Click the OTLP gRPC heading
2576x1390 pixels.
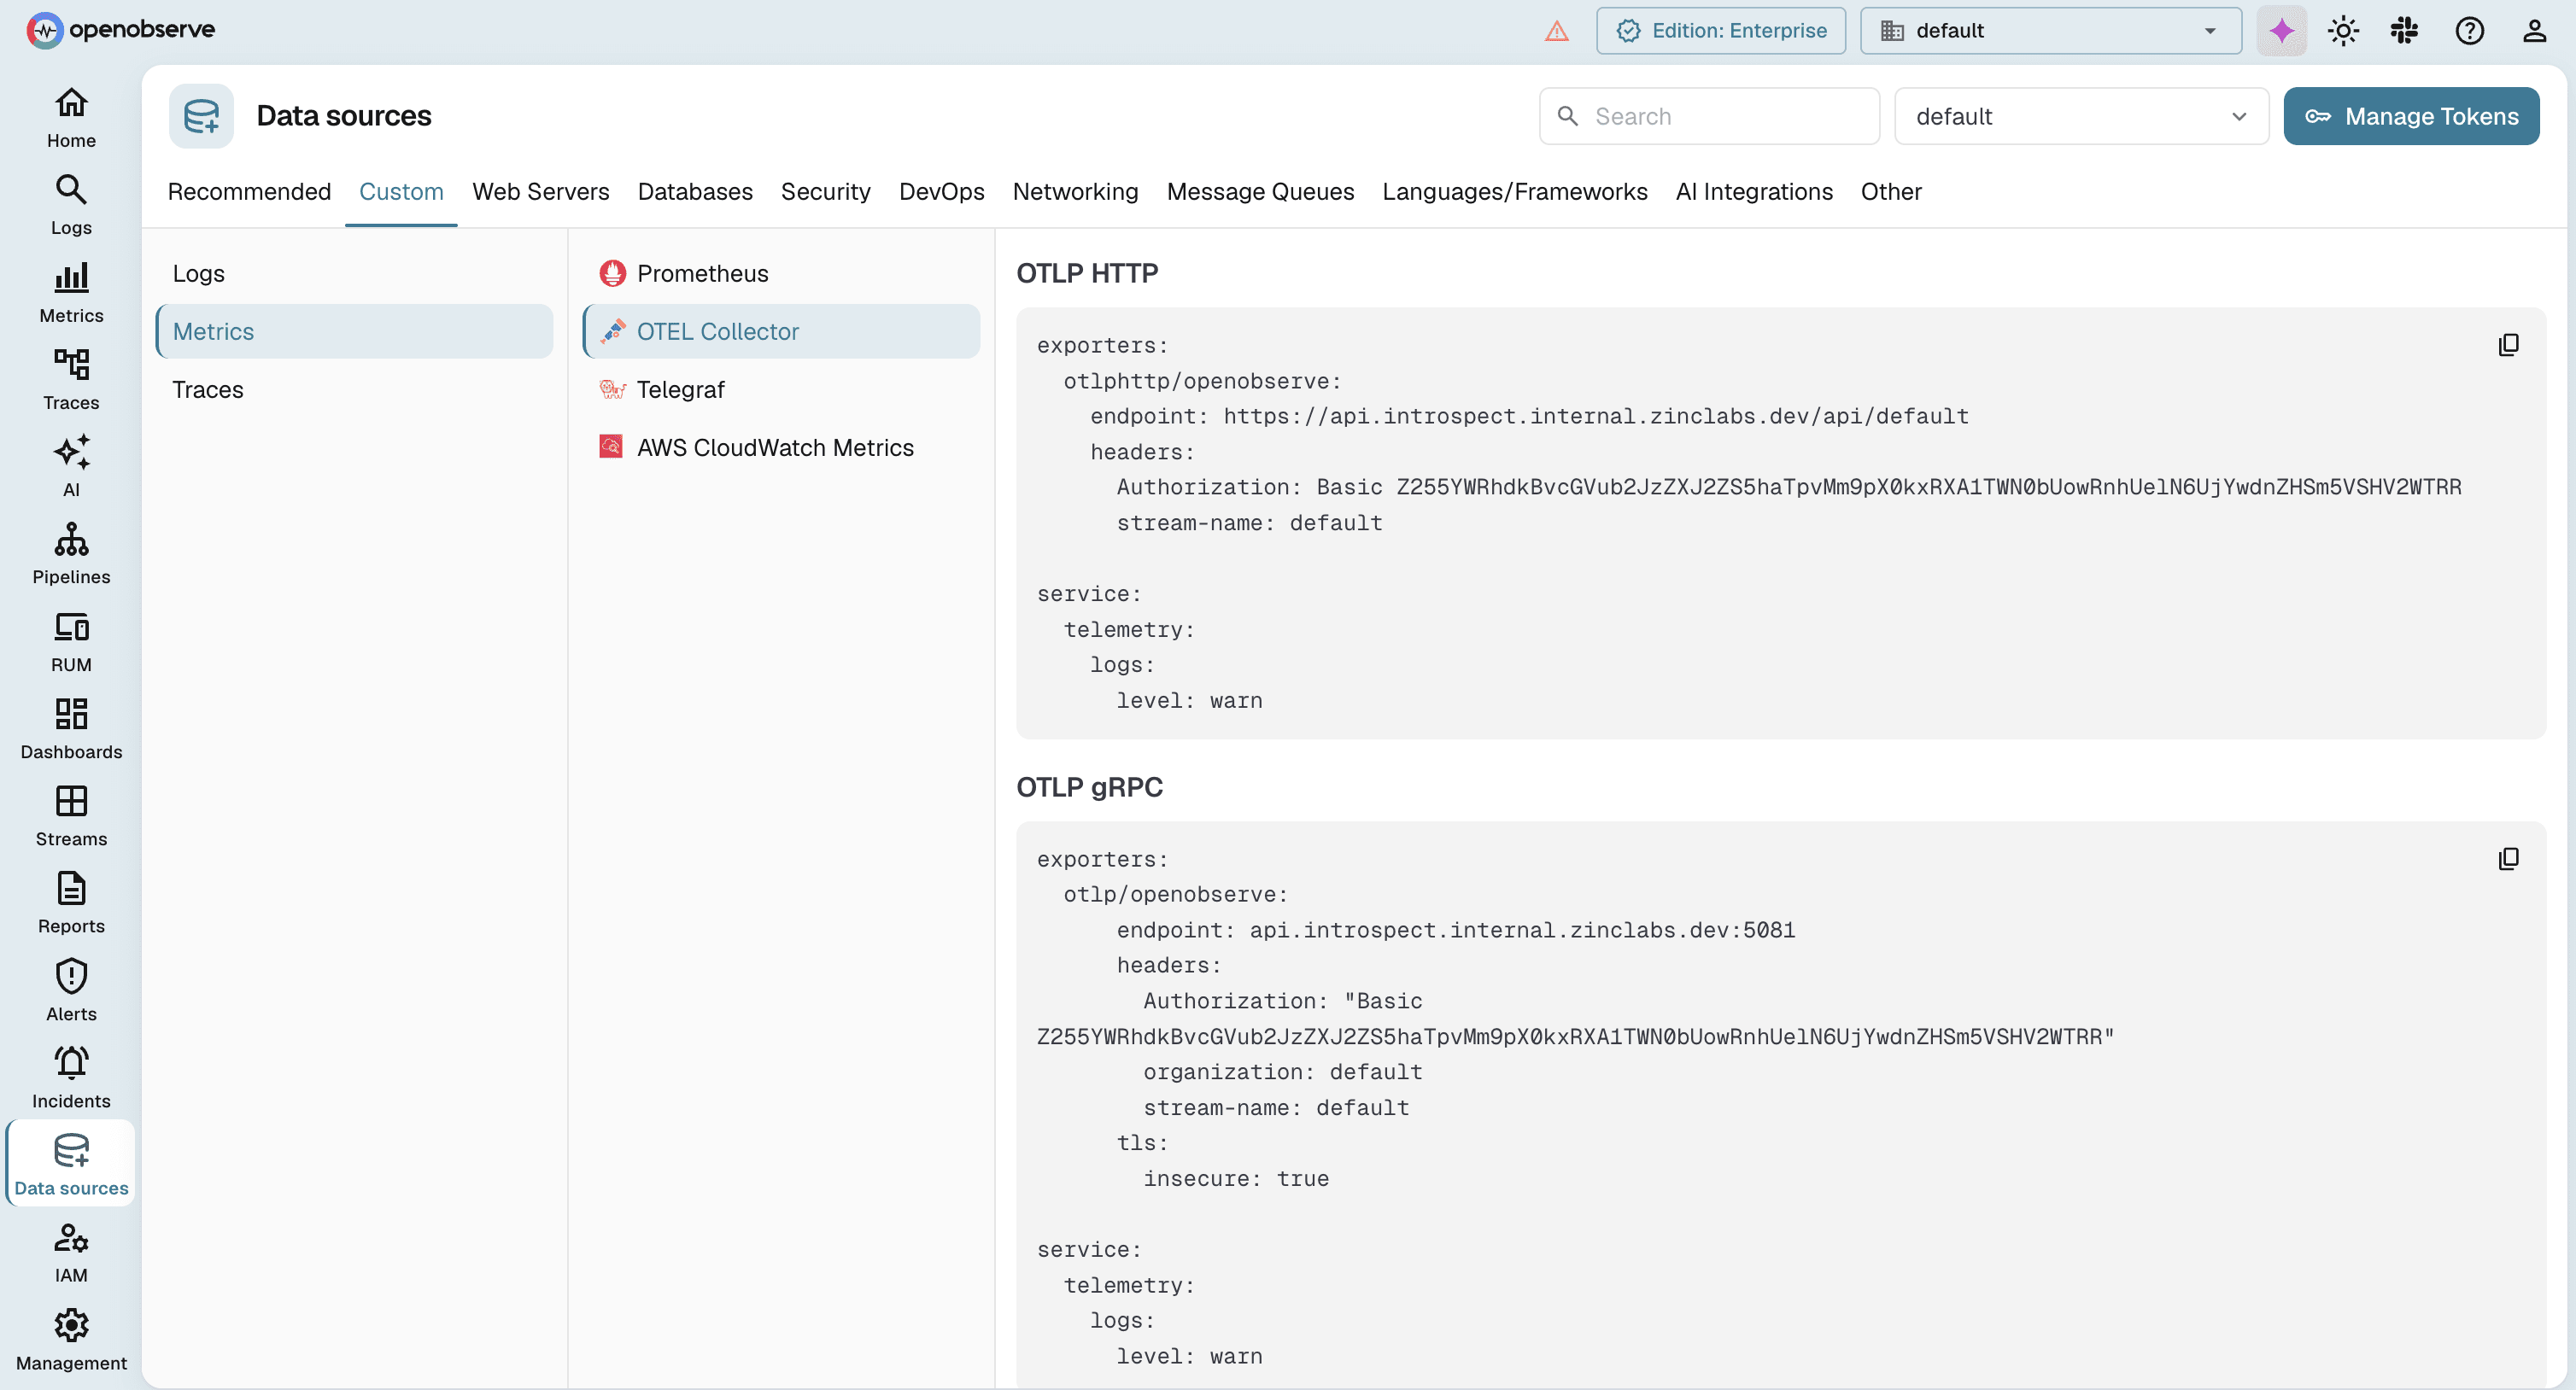pyautogui.click(x=1089, y=788)
